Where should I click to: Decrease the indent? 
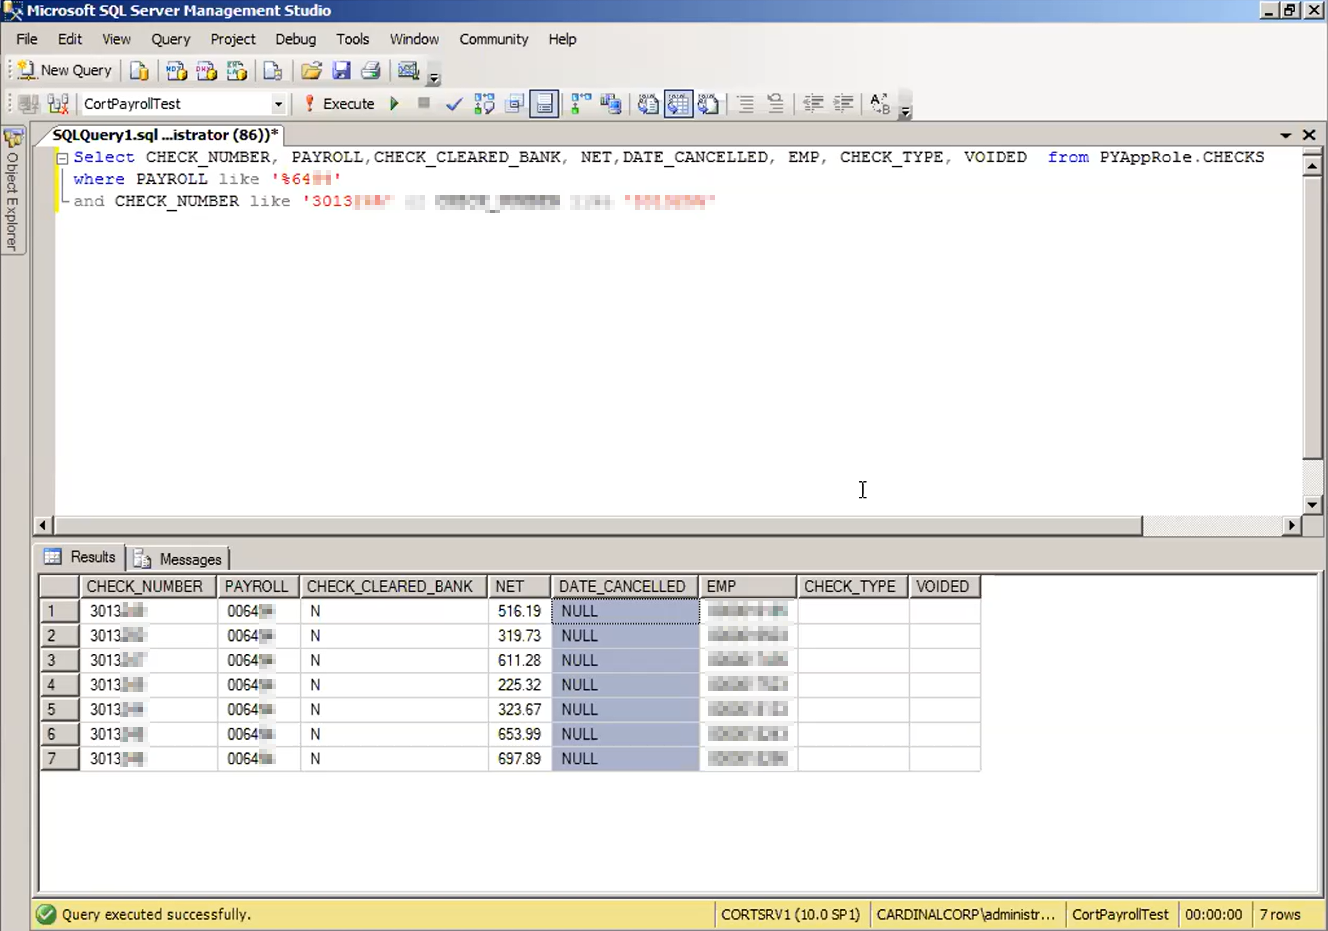[813, 104]
